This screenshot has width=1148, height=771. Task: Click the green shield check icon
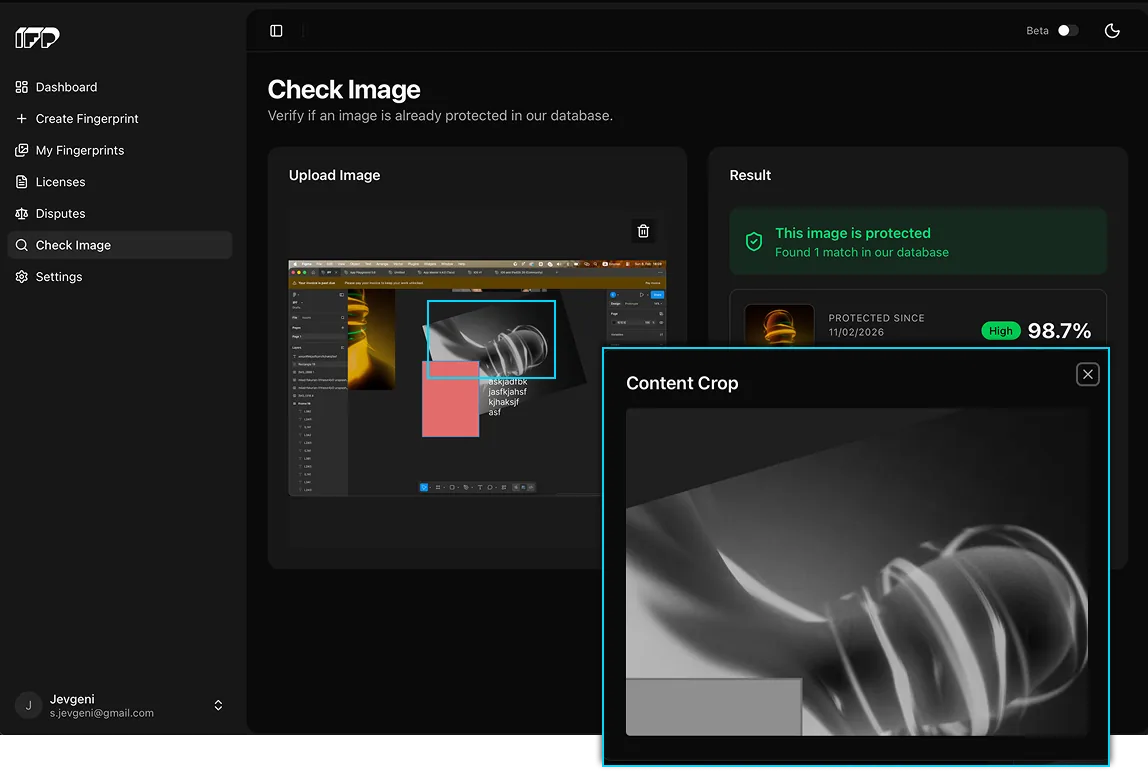point(753,242)
